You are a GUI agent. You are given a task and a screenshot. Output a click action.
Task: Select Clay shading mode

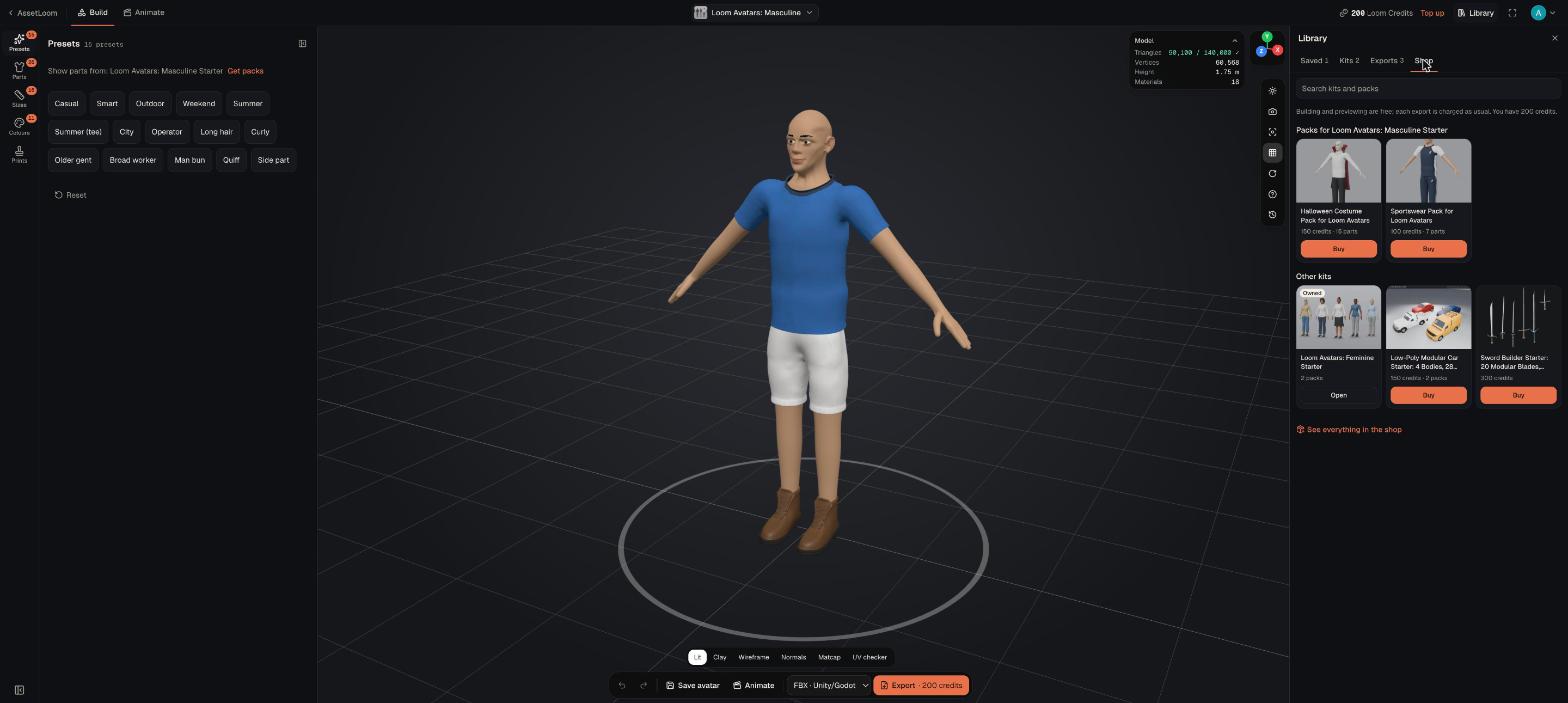(x=720, y=657)
